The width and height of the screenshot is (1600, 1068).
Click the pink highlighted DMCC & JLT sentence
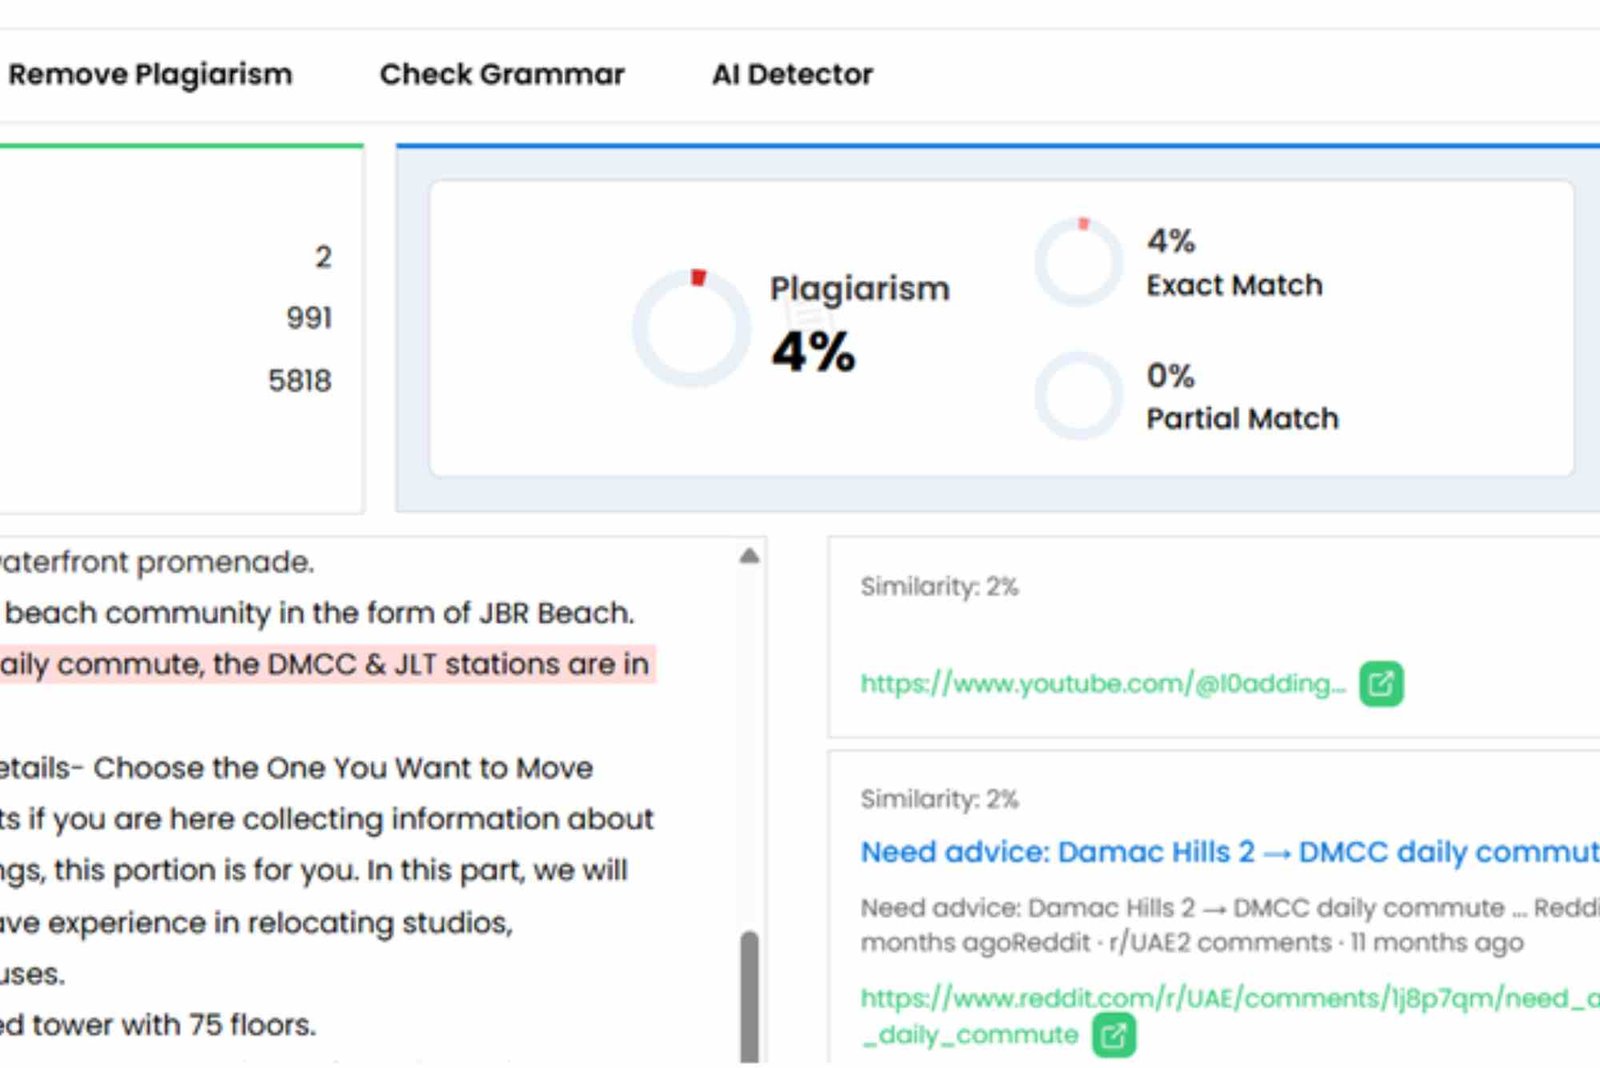pos(325,664)
